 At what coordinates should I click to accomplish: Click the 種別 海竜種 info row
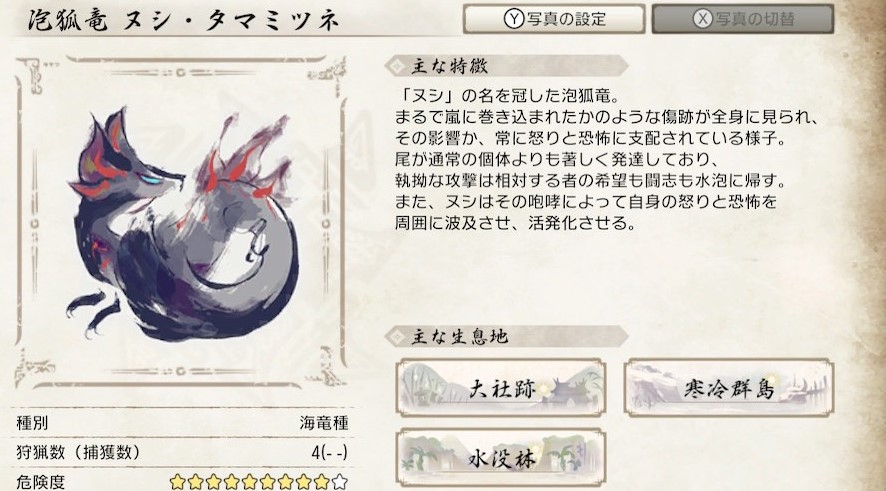coord(183,423)
